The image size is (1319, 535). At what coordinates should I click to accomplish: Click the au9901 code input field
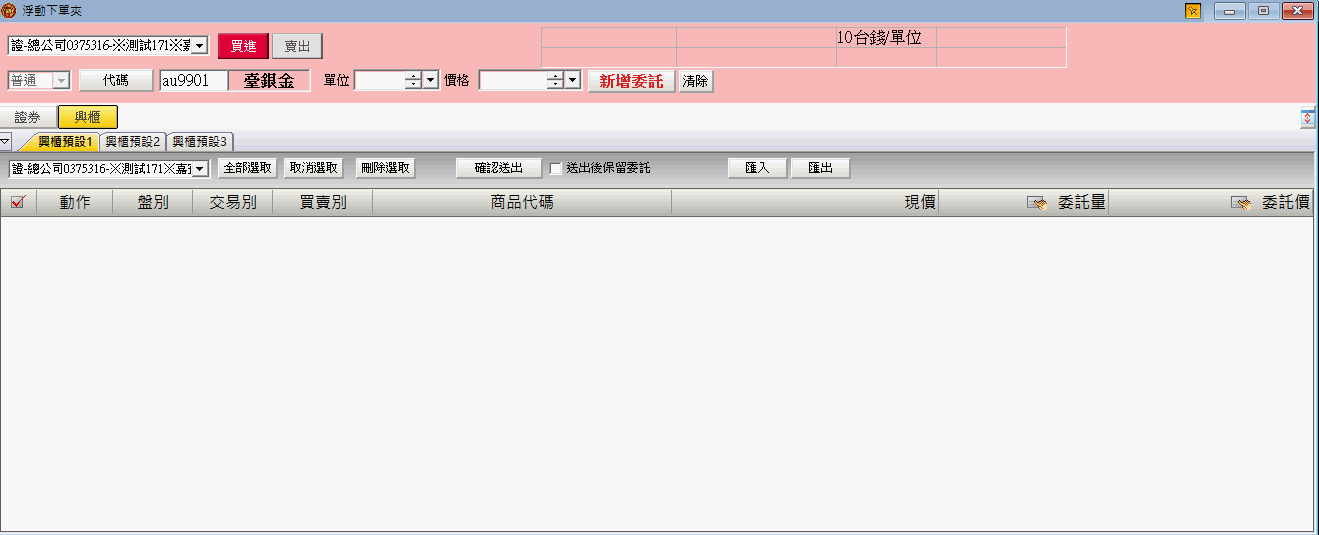point(193,81)
